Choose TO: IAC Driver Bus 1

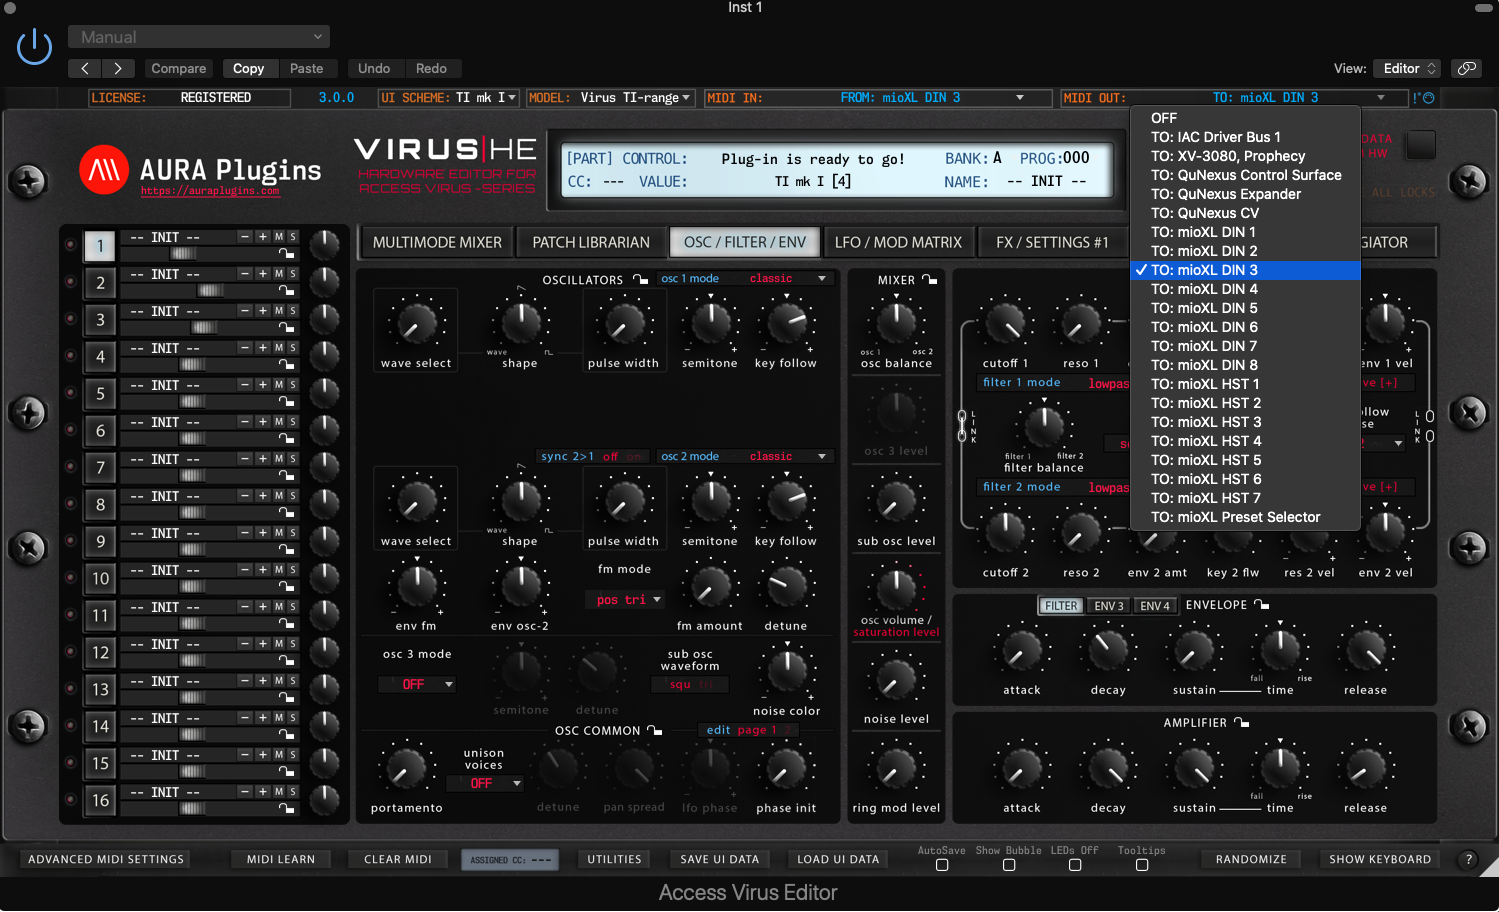(x=1245, y=137)
